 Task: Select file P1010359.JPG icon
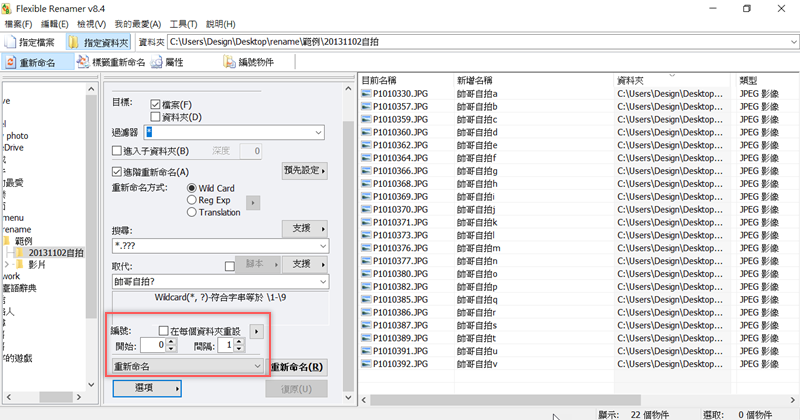point(366,119)
